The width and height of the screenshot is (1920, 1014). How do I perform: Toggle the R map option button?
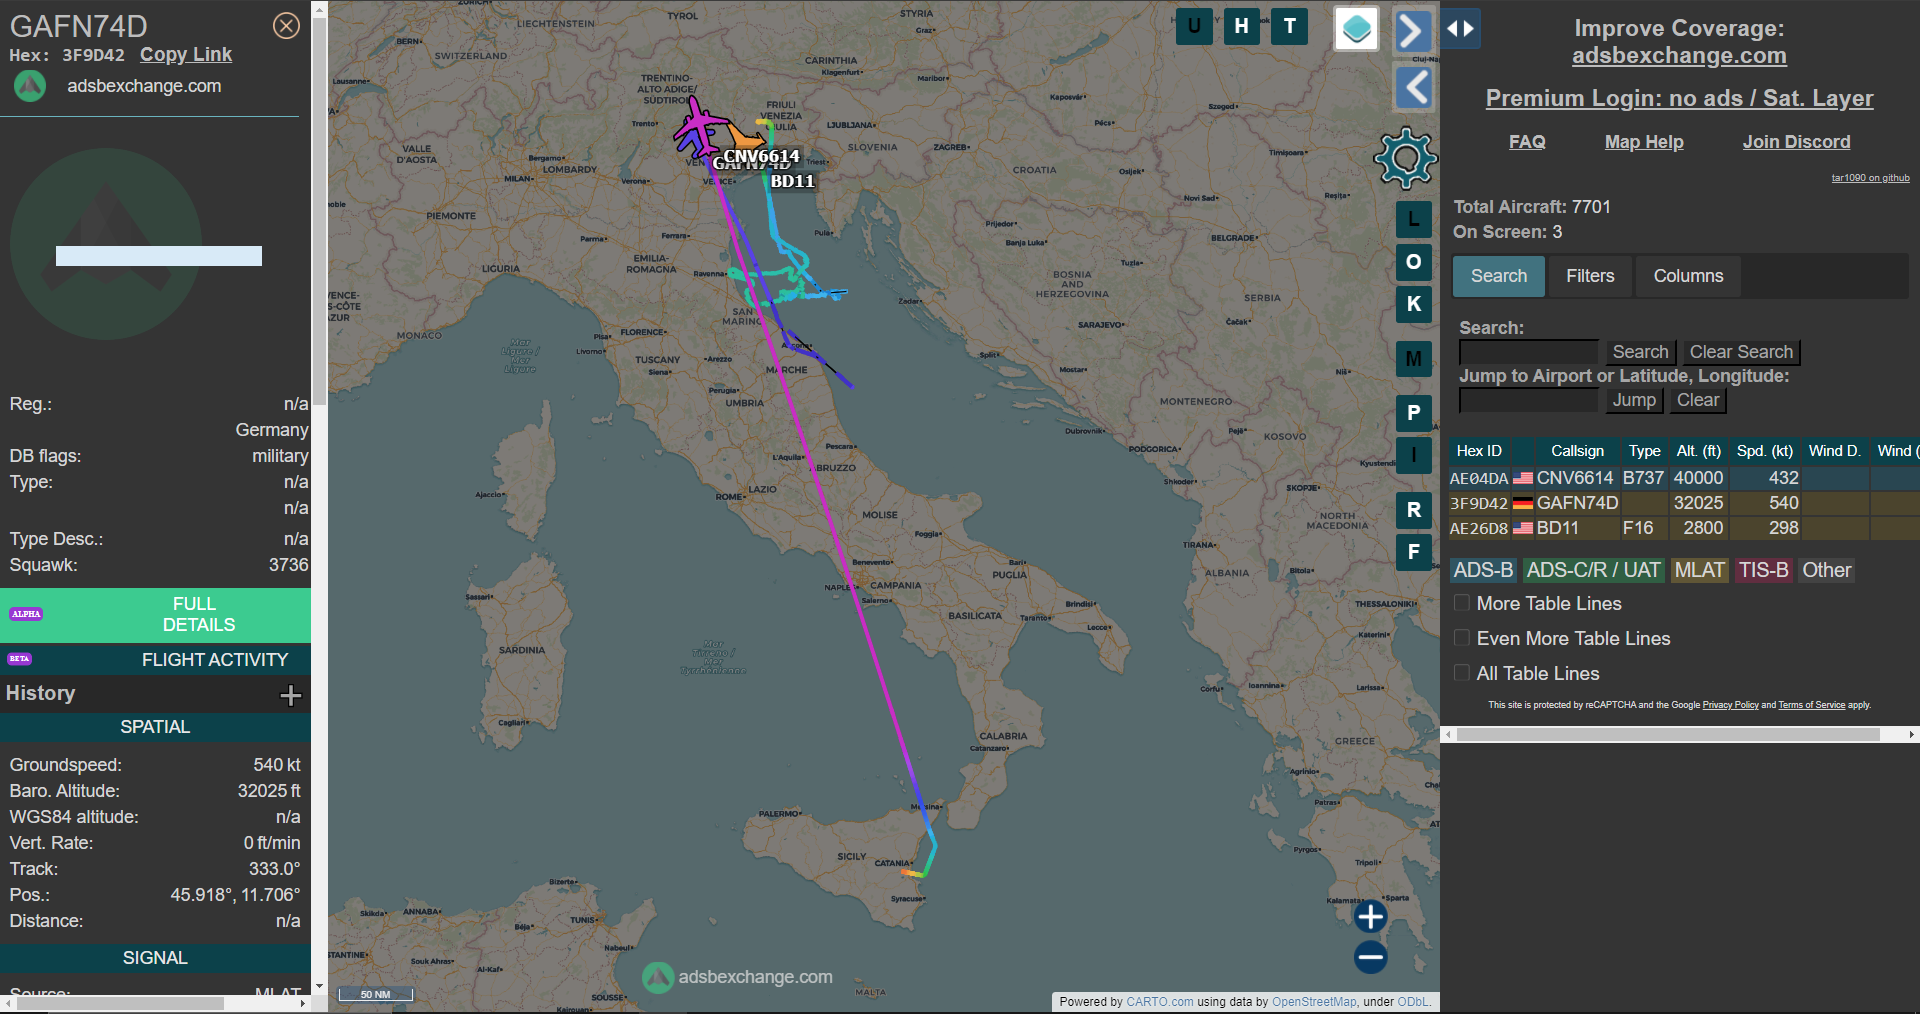pyautogui.click(x=1413, y=510)
